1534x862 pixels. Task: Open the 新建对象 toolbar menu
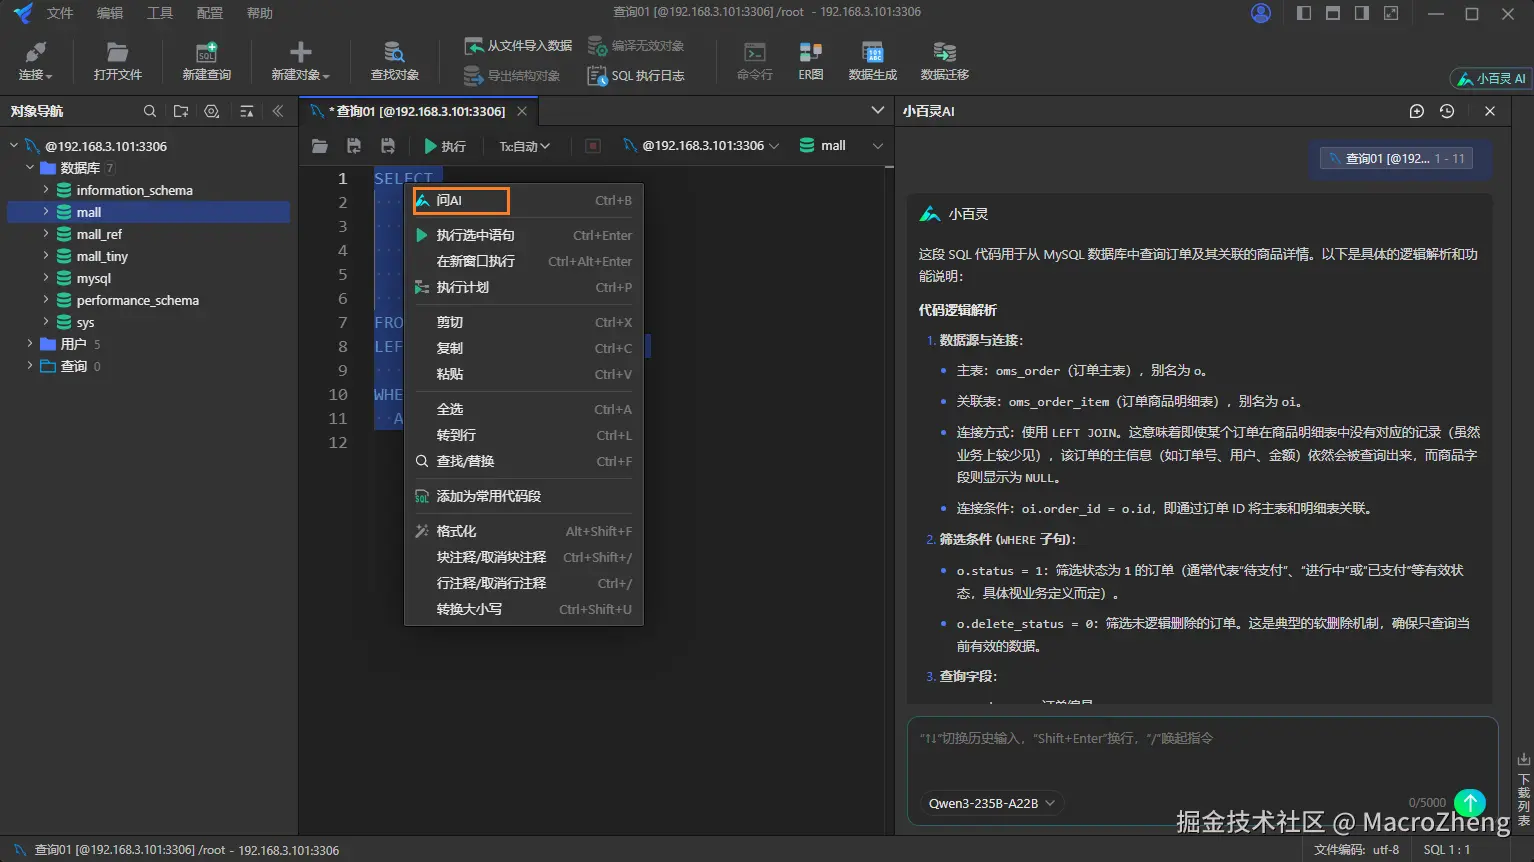tap(300, 62)
